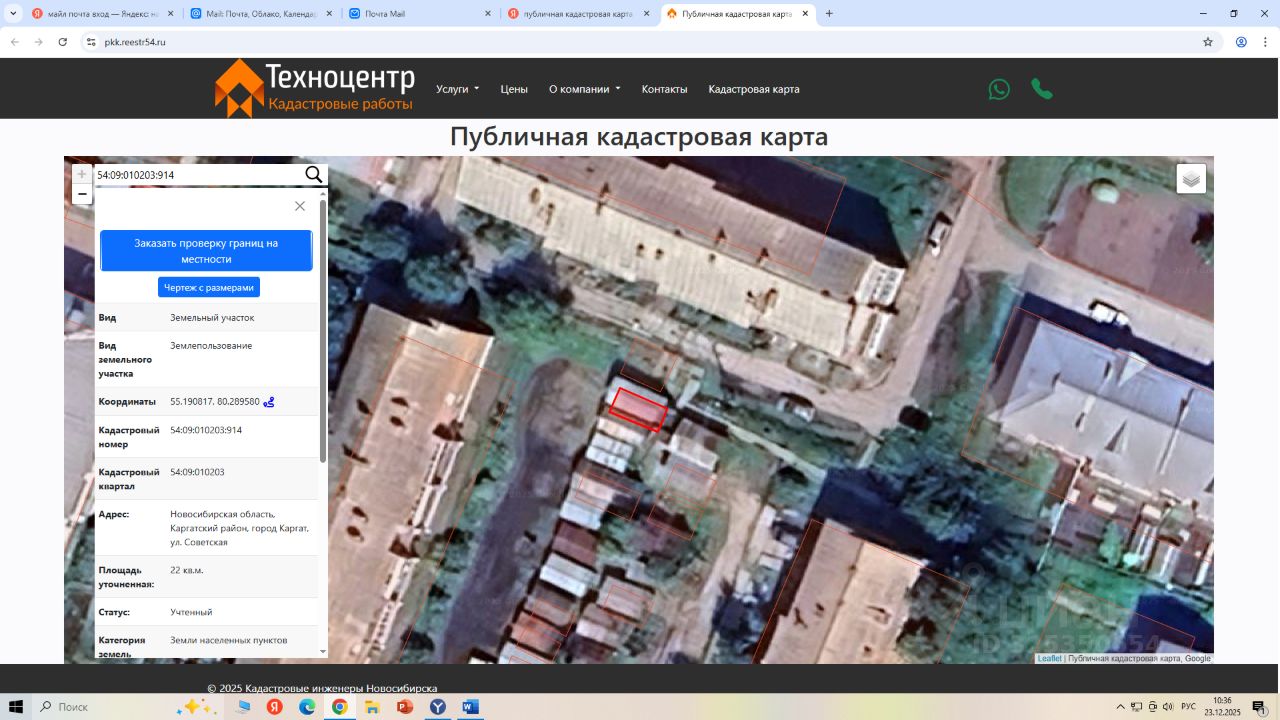The width and height of the screenshot is (1280, 720).
Task: Click the green phone call icon
Action: [1042, 89]
